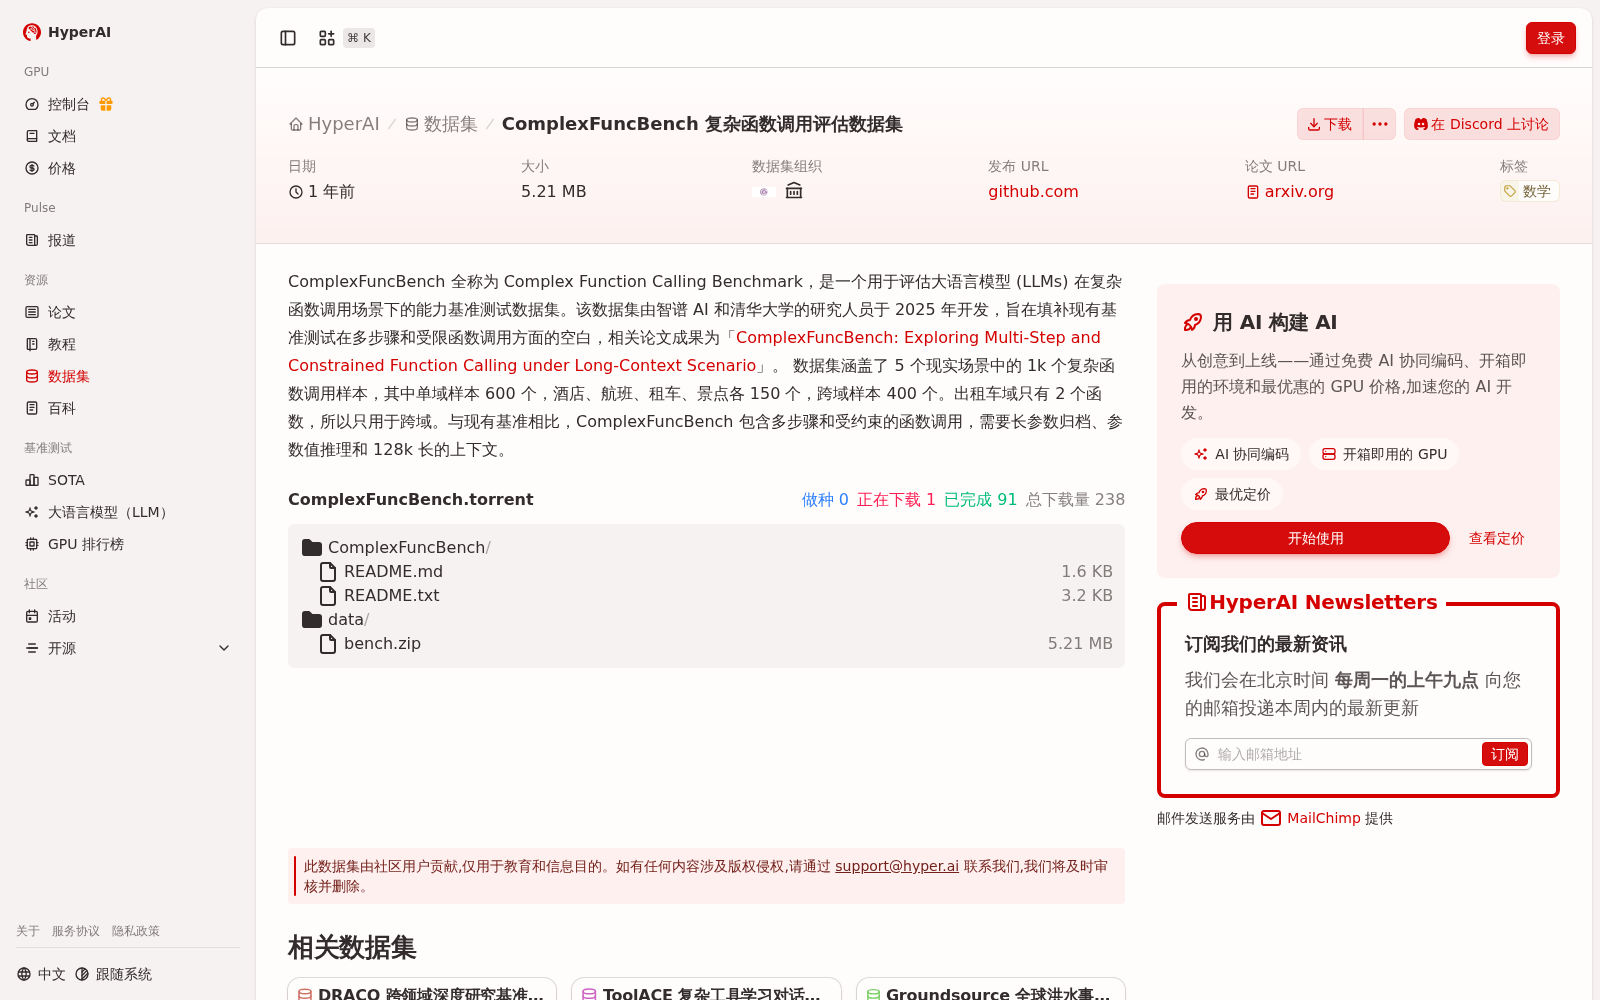
Task: Click the 订阅 subscribe button
Action: [x=1504, y=754]
